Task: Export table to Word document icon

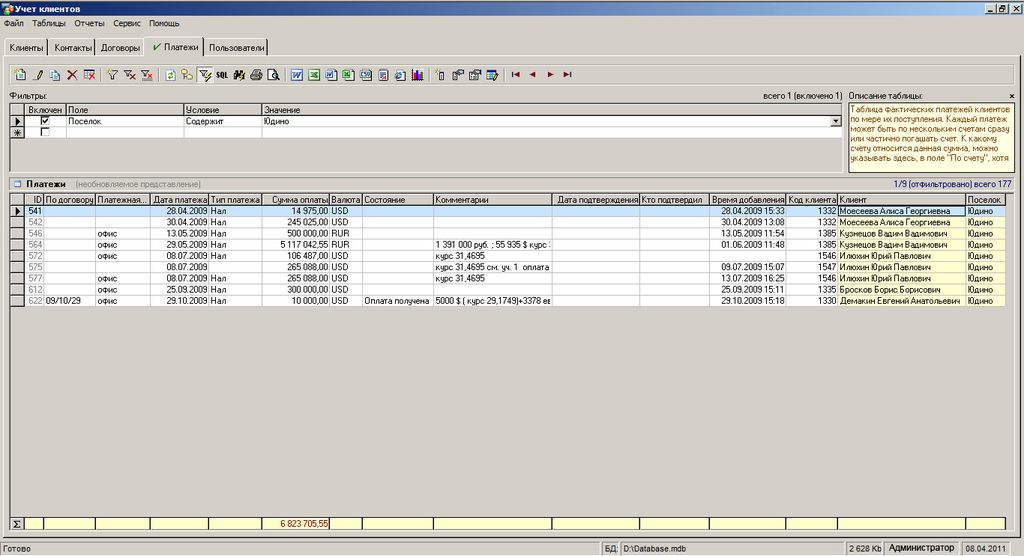Action: (x=297, y=75)
